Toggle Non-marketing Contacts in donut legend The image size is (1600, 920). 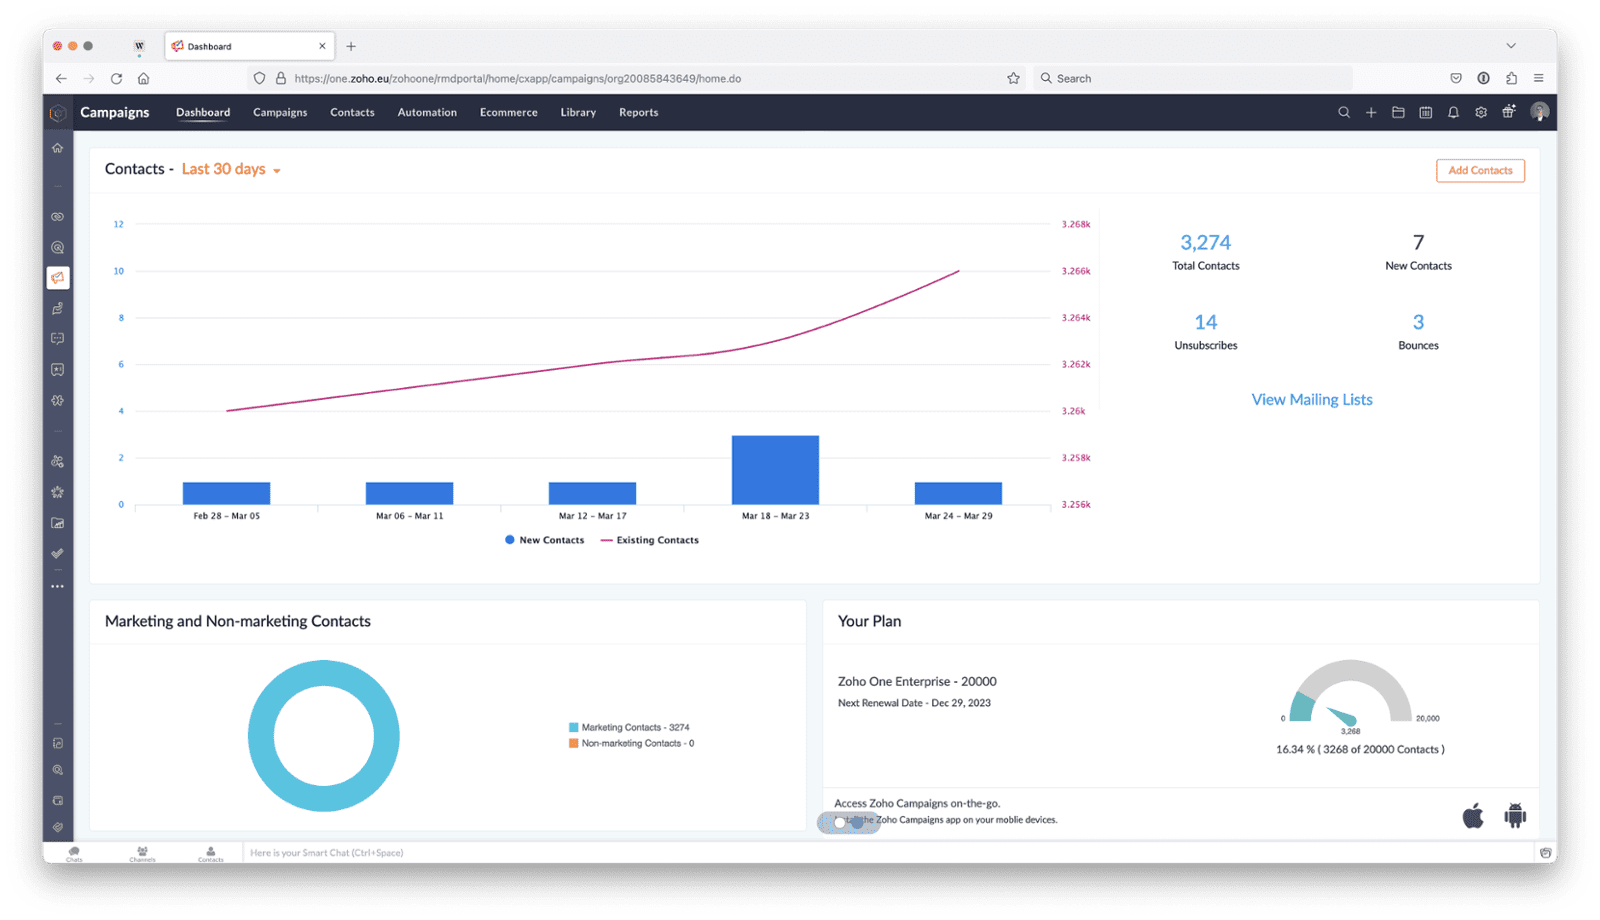tap(632, 743)
